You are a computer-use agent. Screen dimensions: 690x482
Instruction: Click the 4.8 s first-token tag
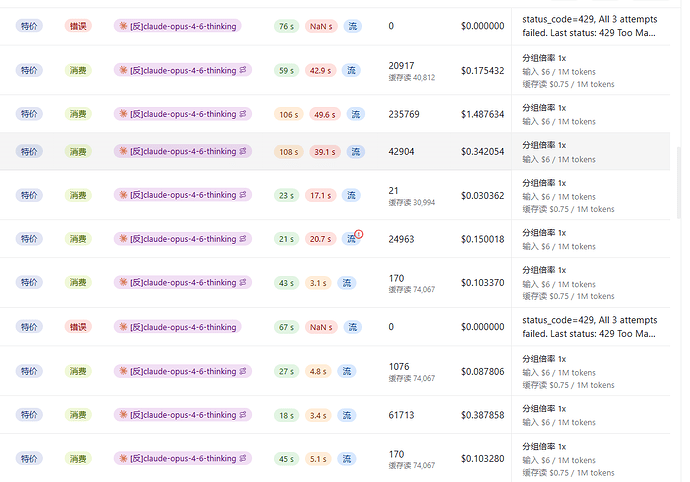pyautogui.click(x=318, y=372)
